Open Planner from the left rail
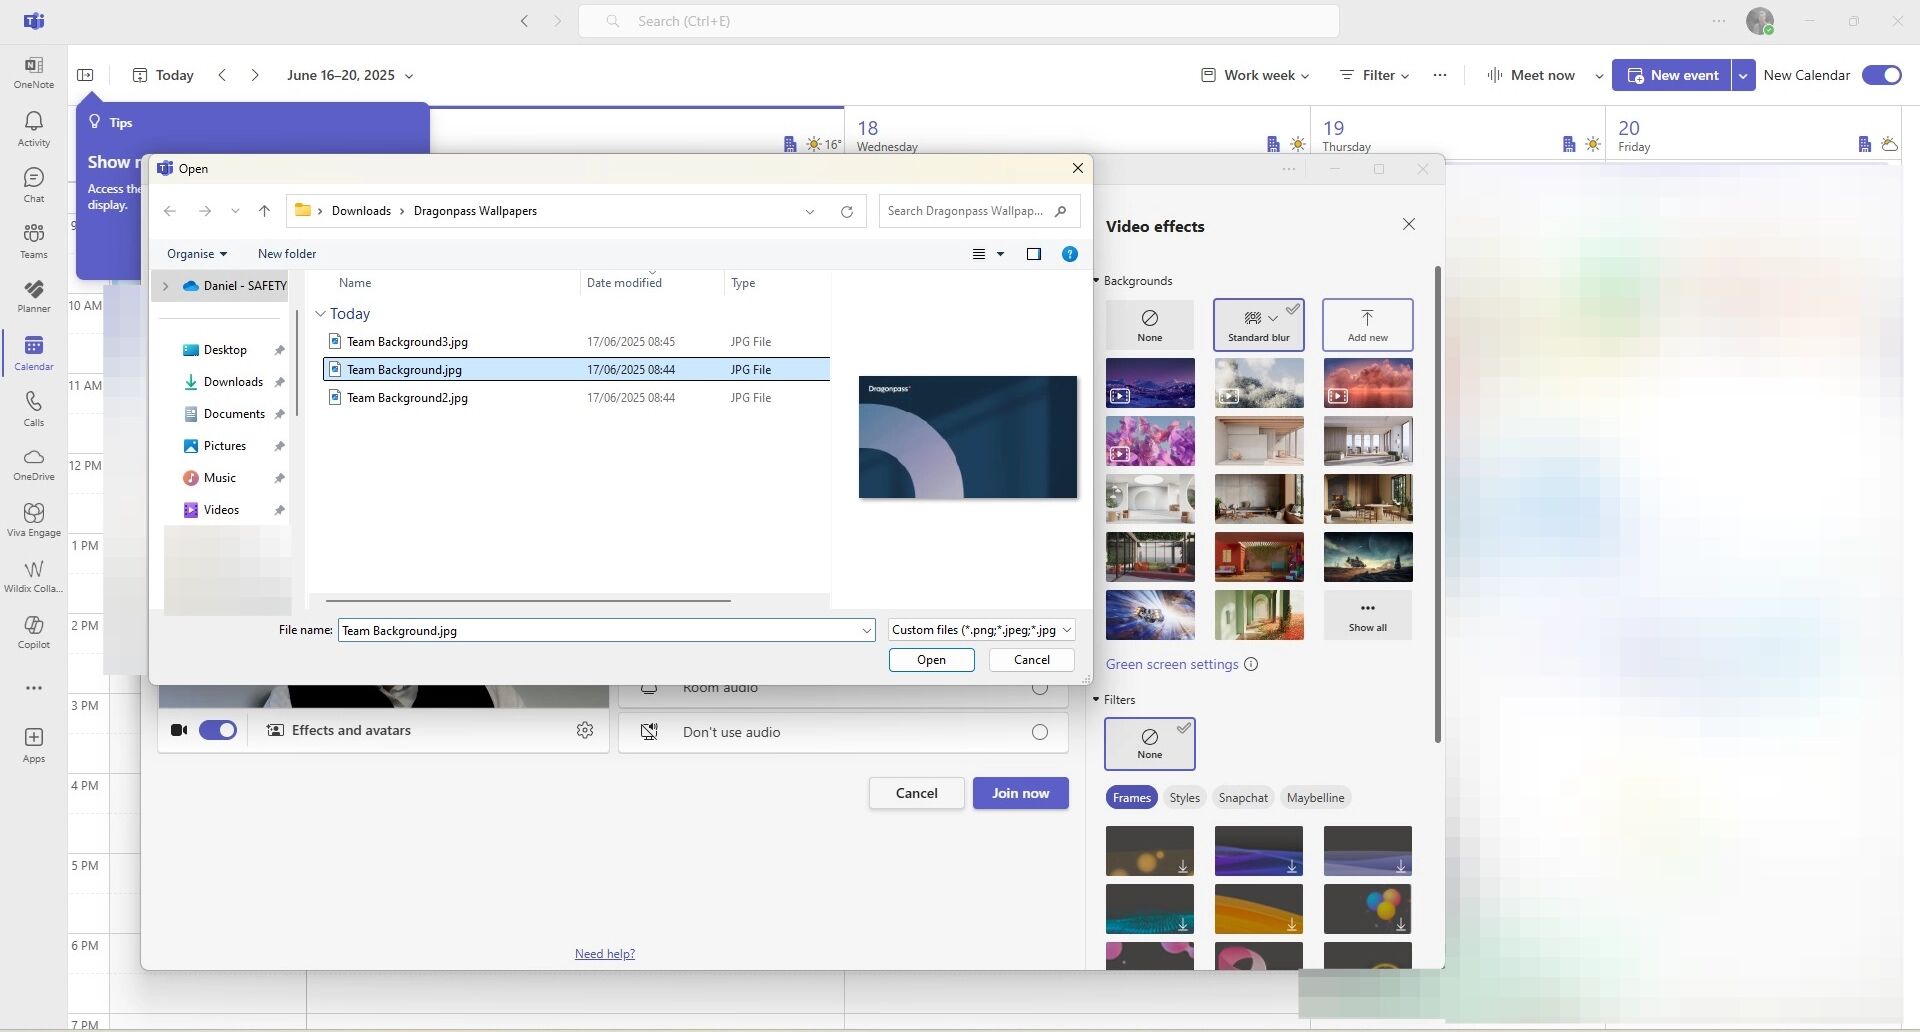 point(33,295)
